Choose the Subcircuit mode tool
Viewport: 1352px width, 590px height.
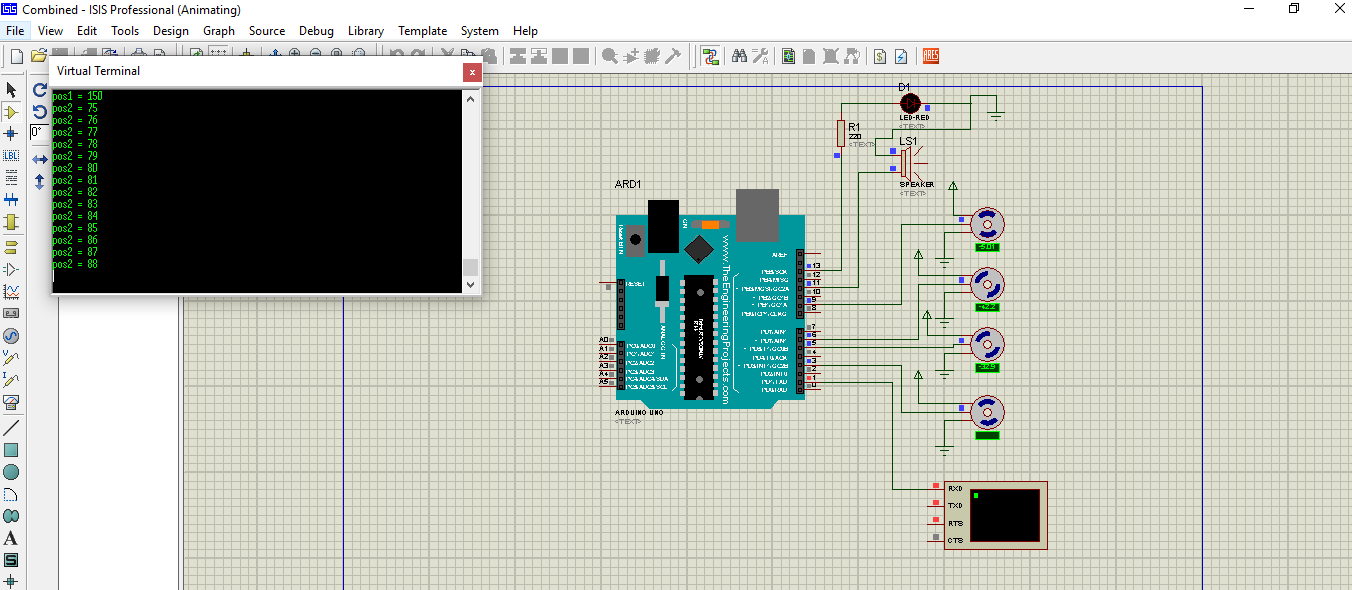pyautogui.click(x=11, y=222)
